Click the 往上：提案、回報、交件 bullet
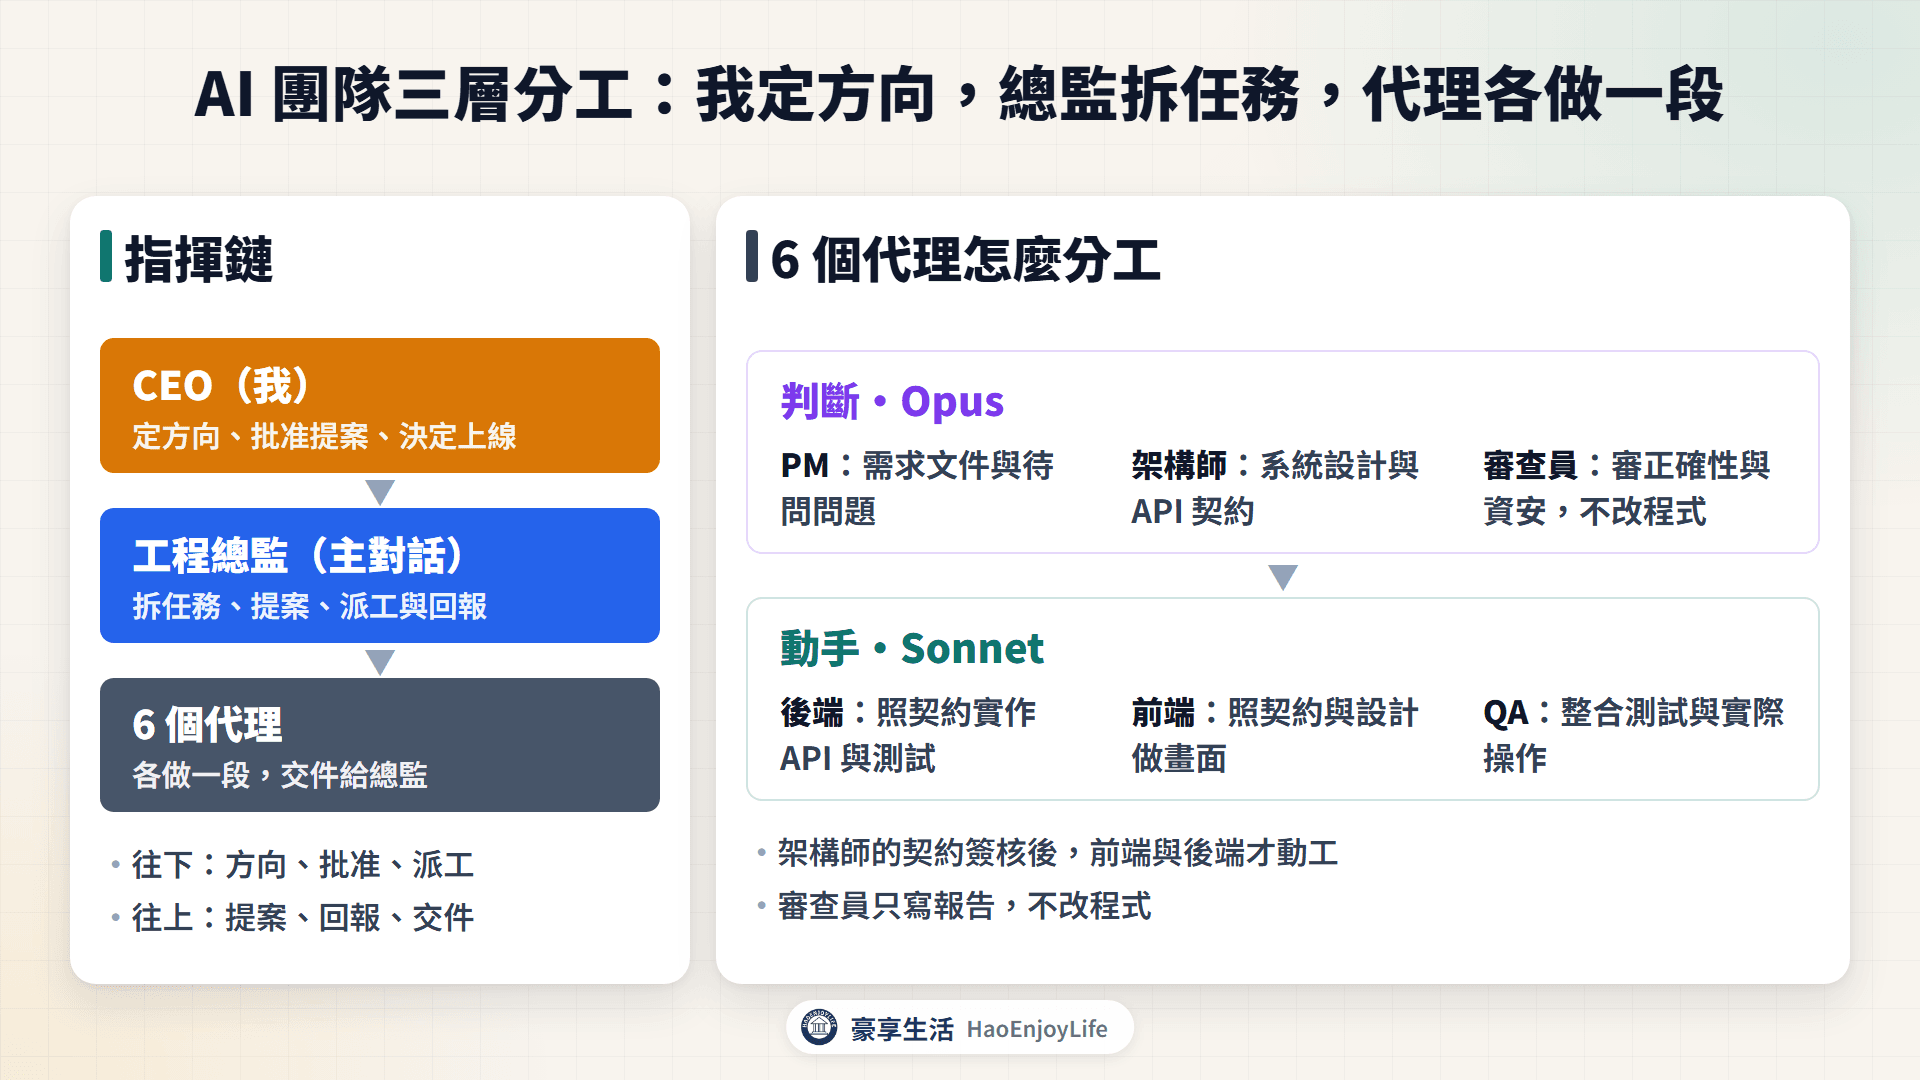1920x1080 pixels. [x=303, y=917]
